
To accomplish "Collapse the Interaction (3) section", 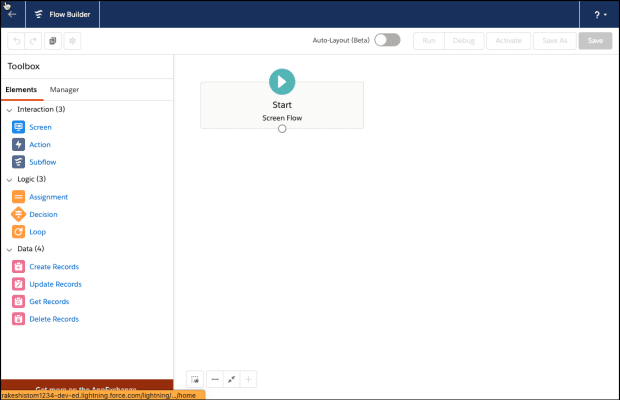I will click(x=9, y=109).
